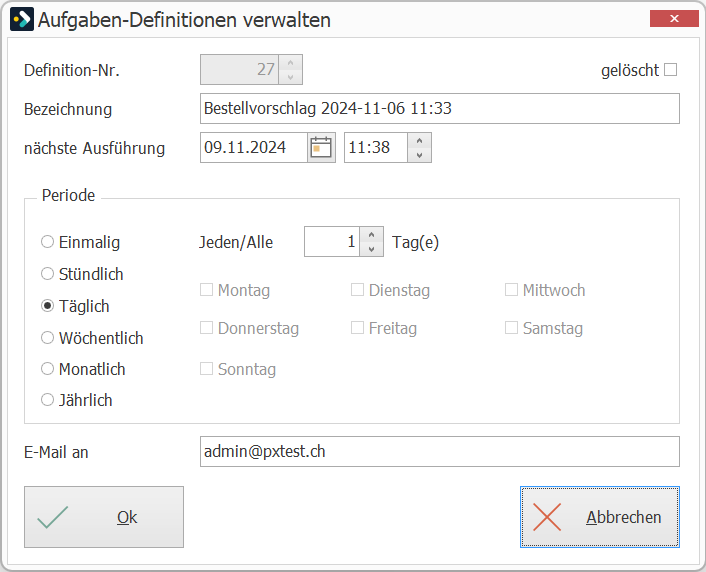This screenshot has height=572, width=706.
Task: Check the Sonntag checkbox
Action: pyautogui.click(x=206, y=369)
